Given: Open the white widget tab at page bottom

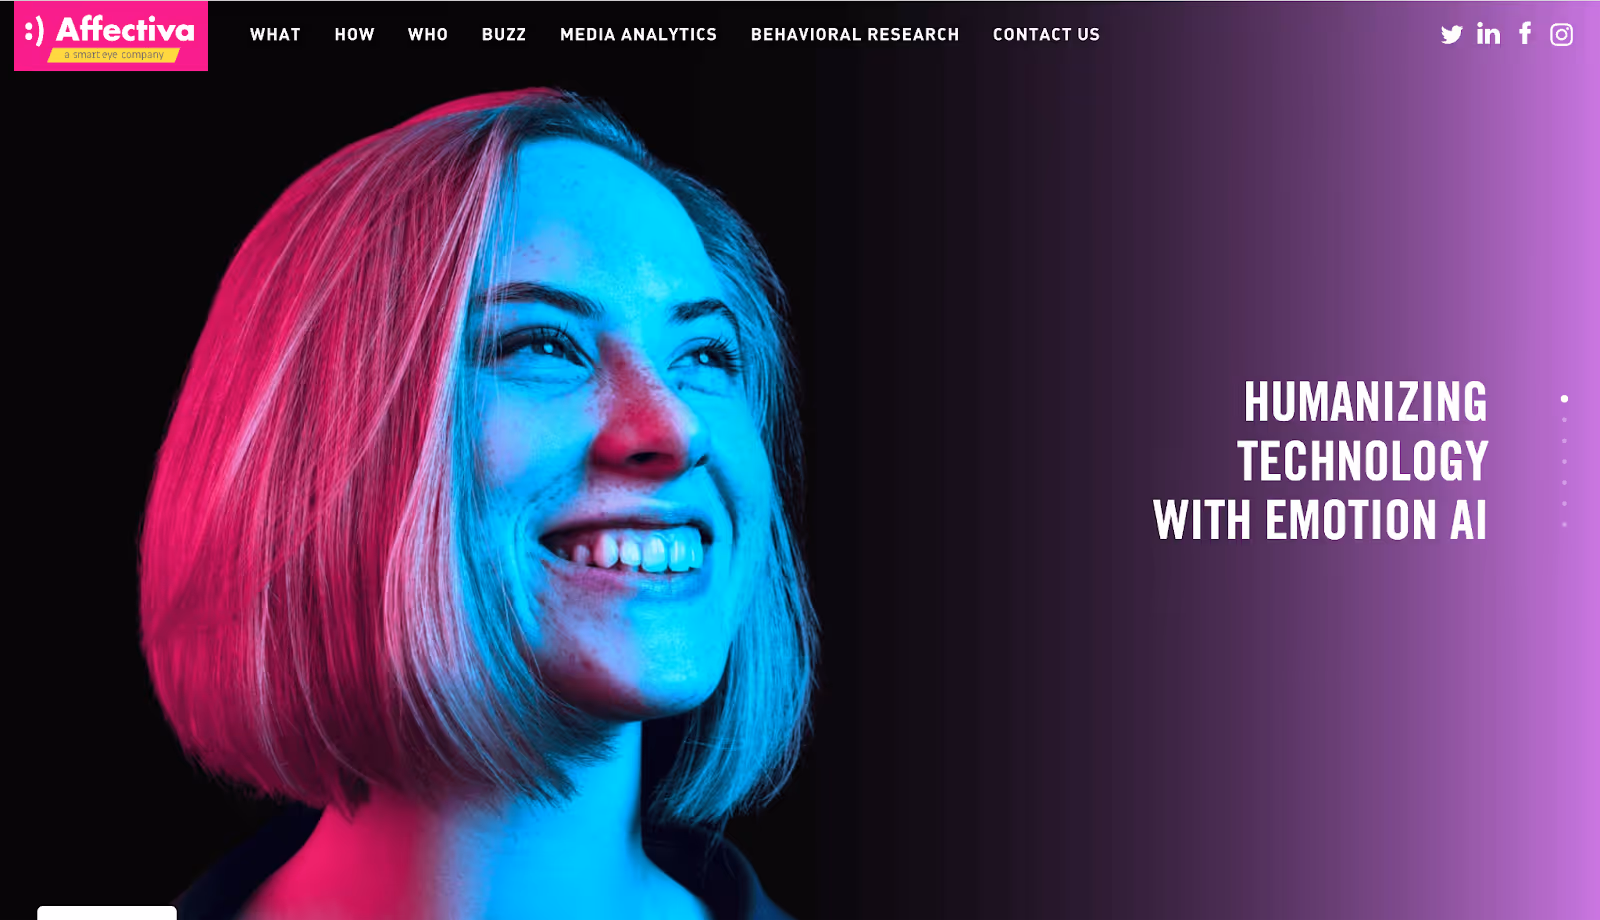Looking at the screenshot, I should pyautogui.click(x=107, y=913).
